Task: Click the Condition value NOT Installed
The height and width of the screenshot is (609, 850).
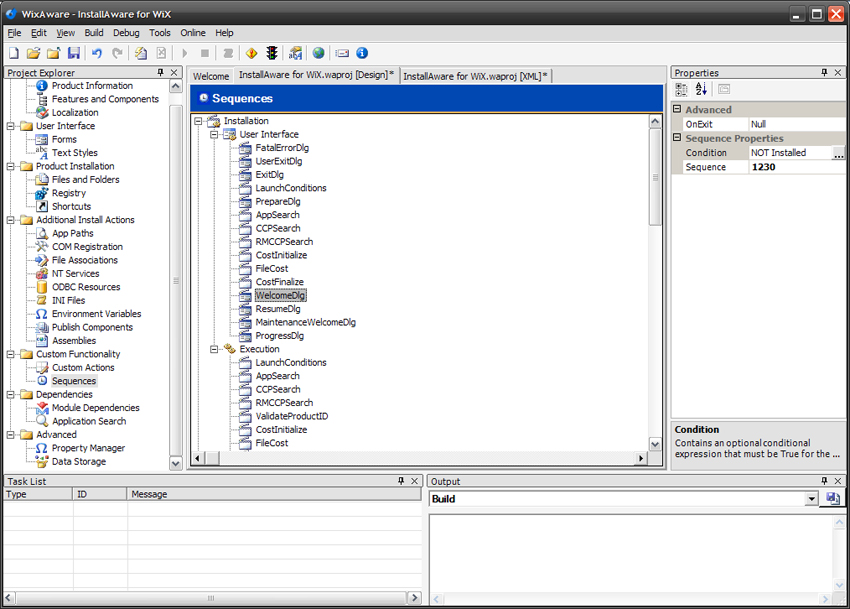Action: (x=790, y=153)
